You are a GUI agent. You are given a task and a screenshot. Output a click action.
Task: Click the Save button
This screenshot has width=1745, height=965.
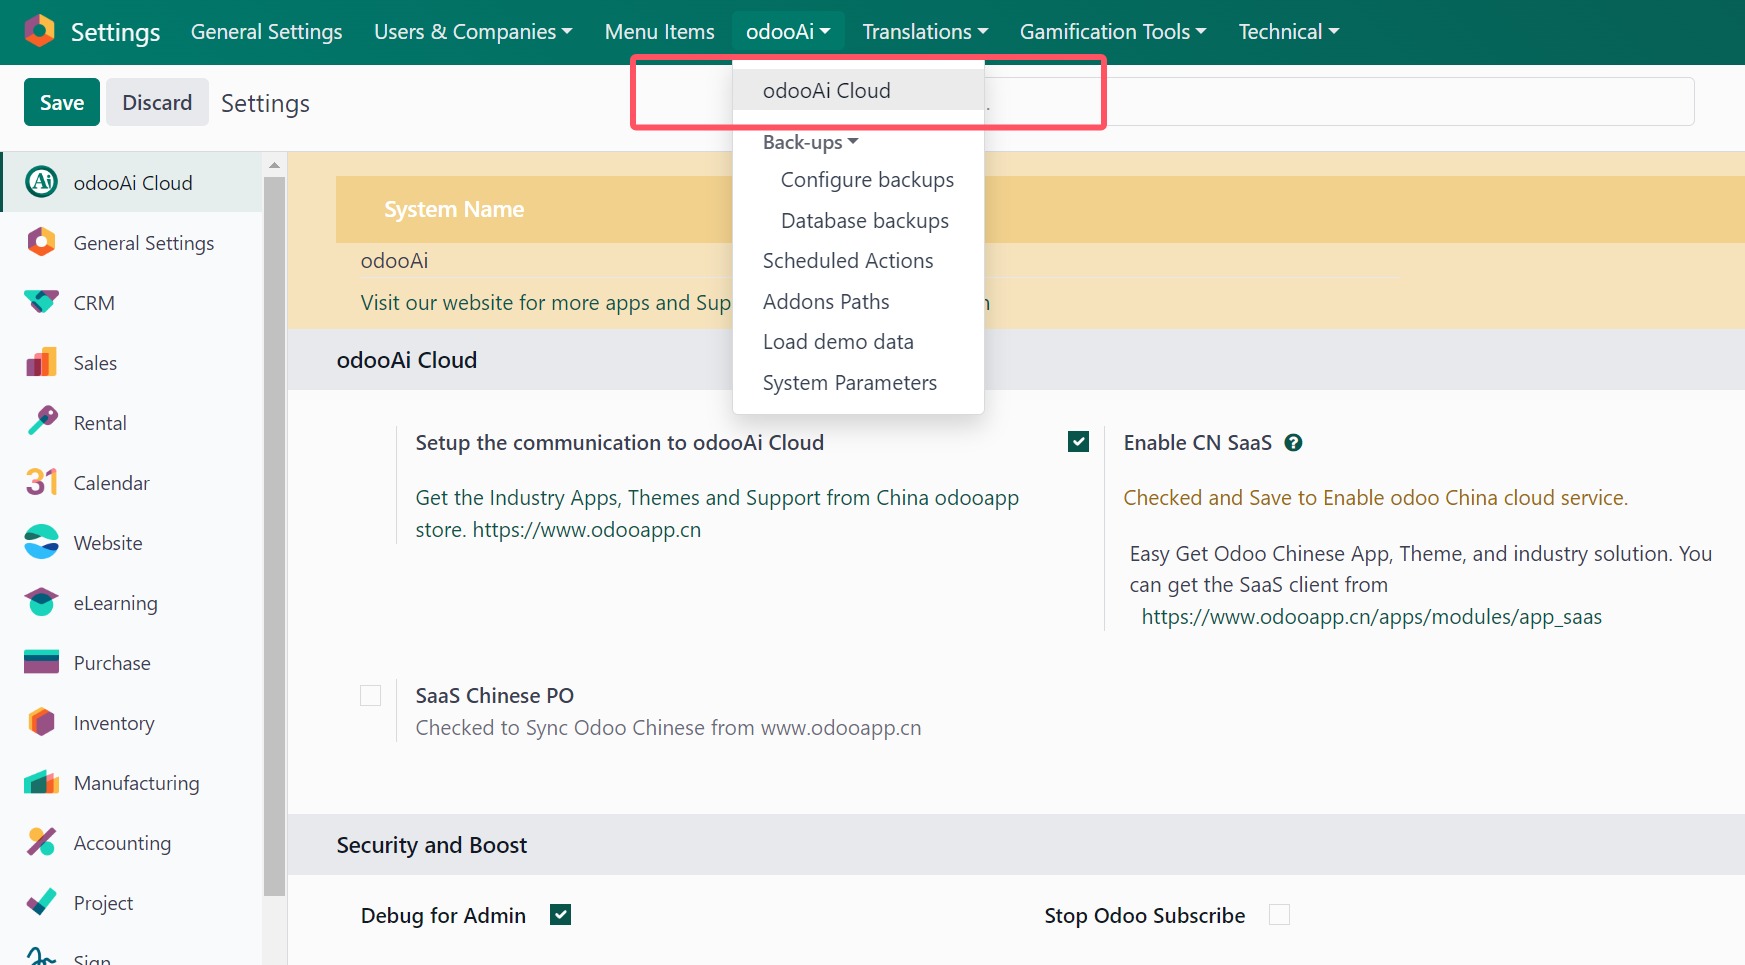pos(62,103)
